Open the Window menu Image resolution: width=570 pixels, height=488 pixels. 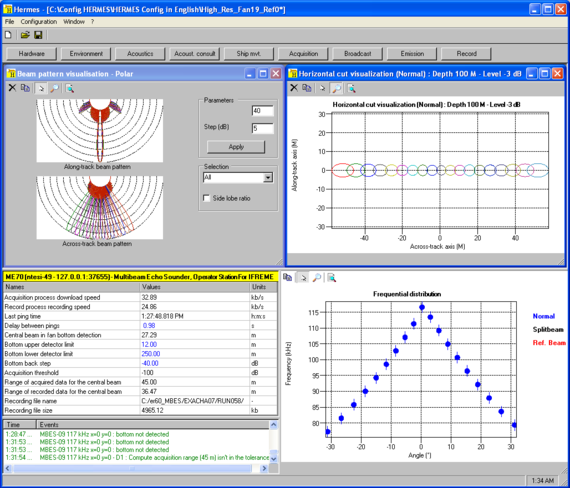click(x=74, y=21)
